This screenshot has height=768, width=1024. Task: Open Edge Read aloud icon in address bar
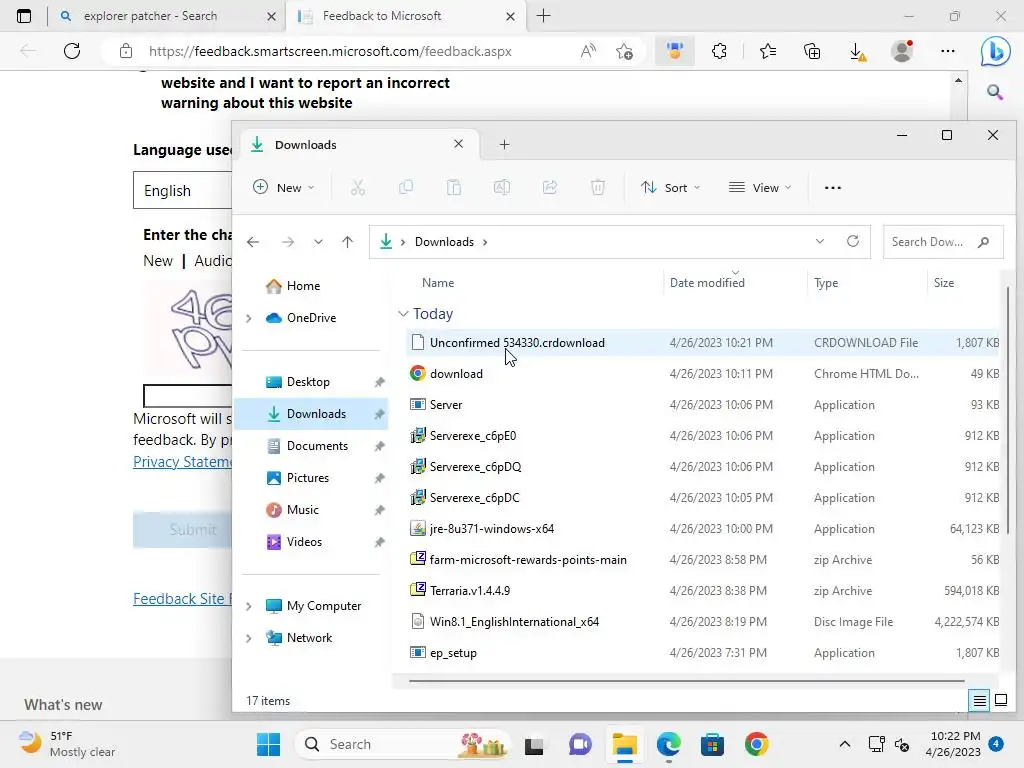588,51
